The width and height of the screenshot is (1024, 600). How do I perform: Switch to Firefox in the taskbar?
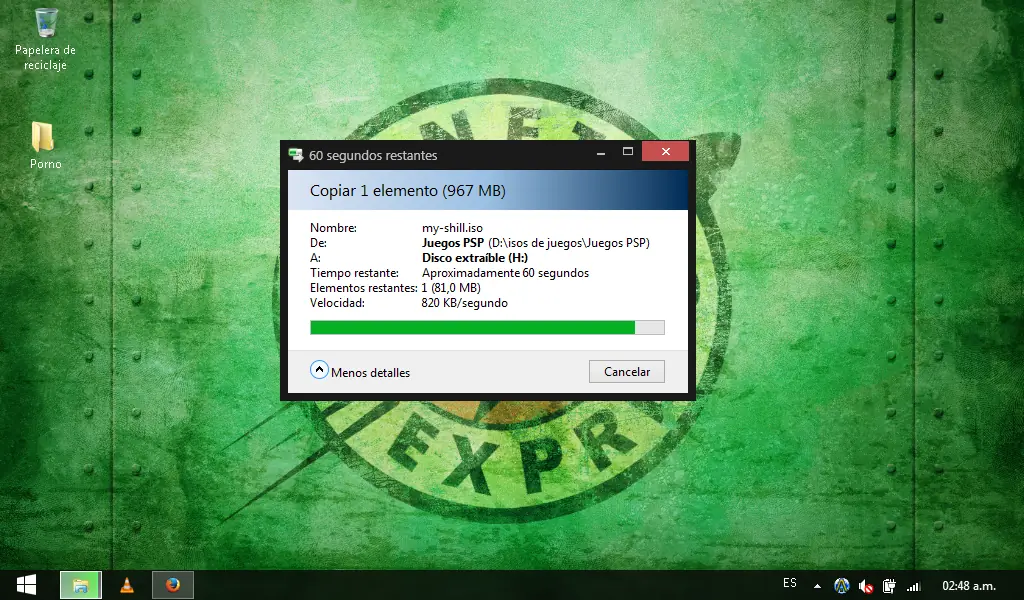coord(172,585)
